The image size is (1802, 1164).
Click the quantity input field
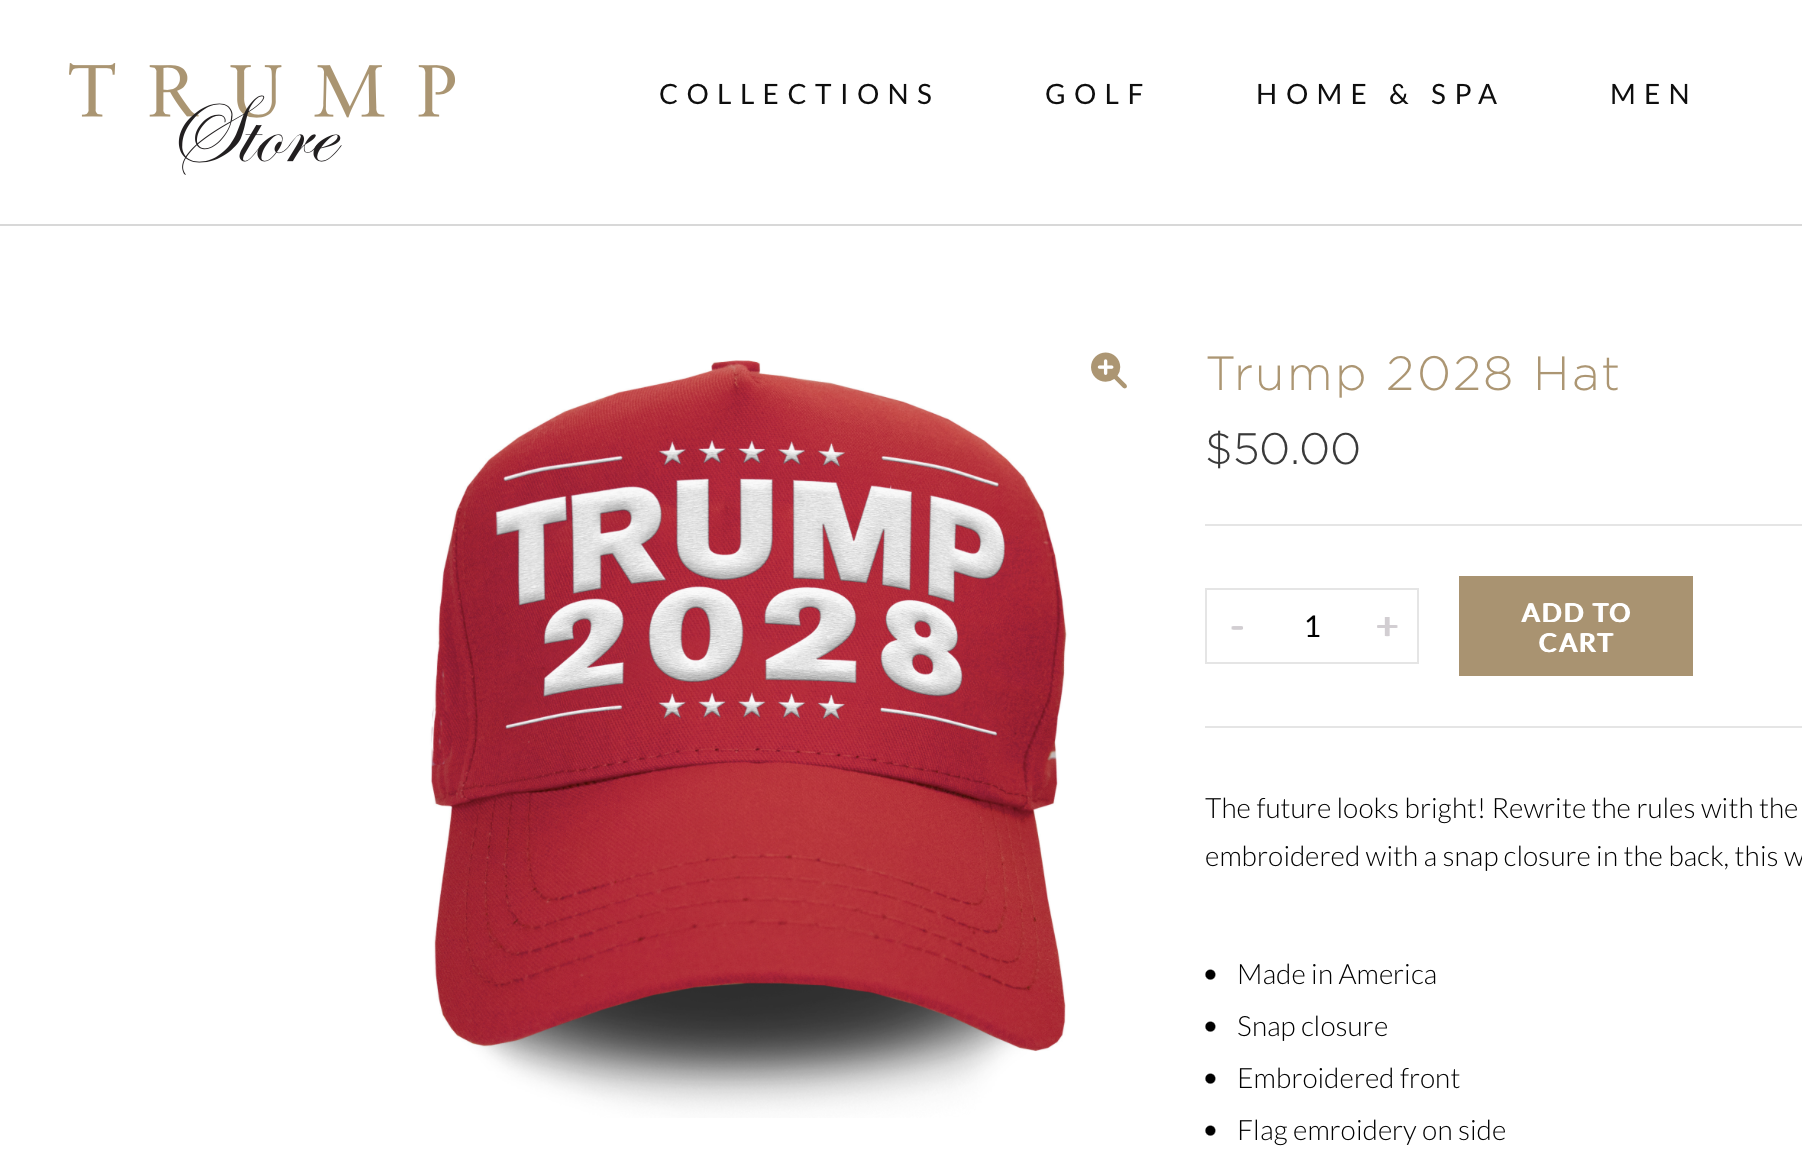[x=1312, y=626]
